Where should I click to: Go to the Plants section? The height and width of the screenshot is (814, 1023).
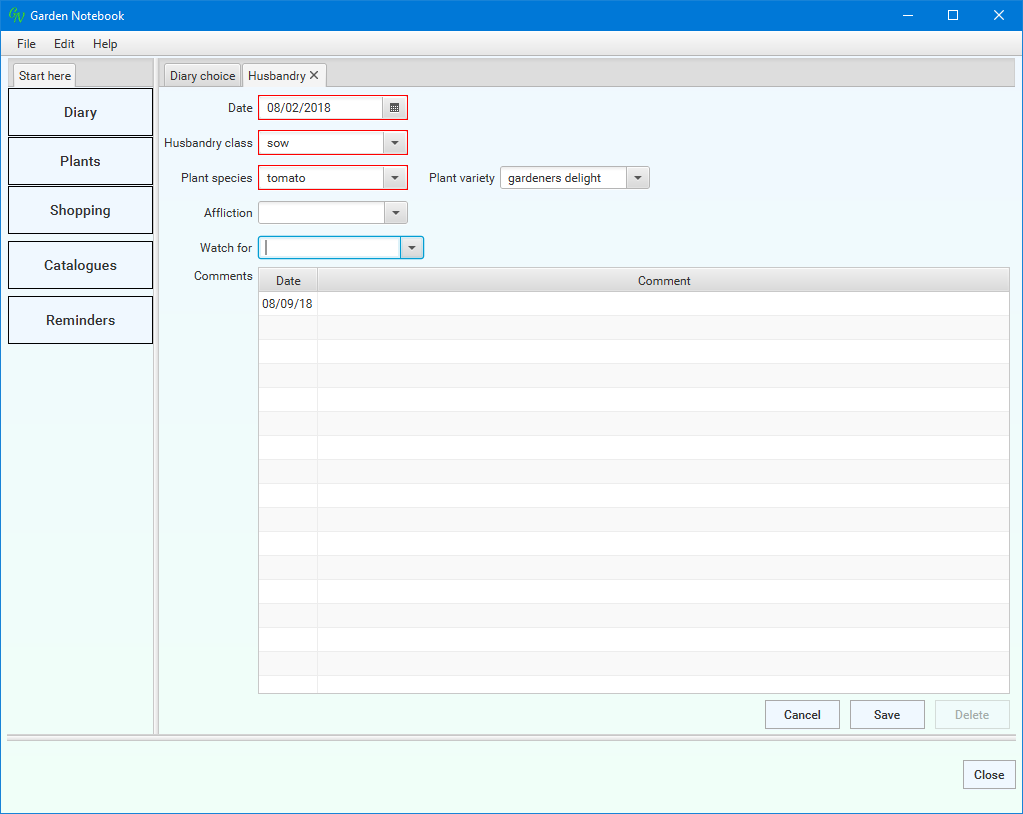pyautogui.click(x=80, y=161)
